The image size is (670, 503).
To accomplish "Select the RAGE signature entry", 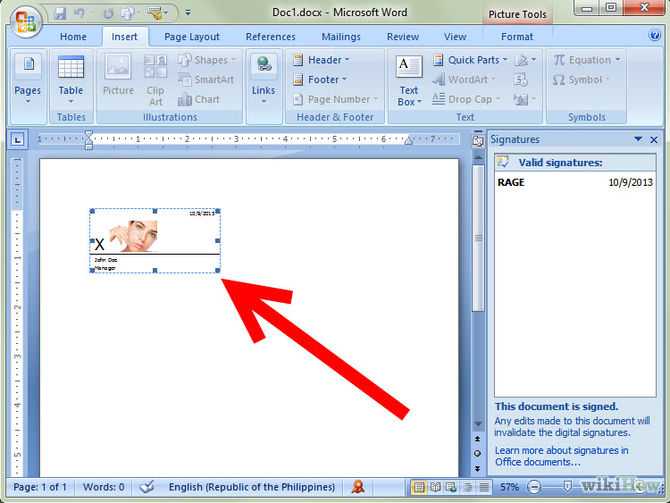I will pos(575,182).
